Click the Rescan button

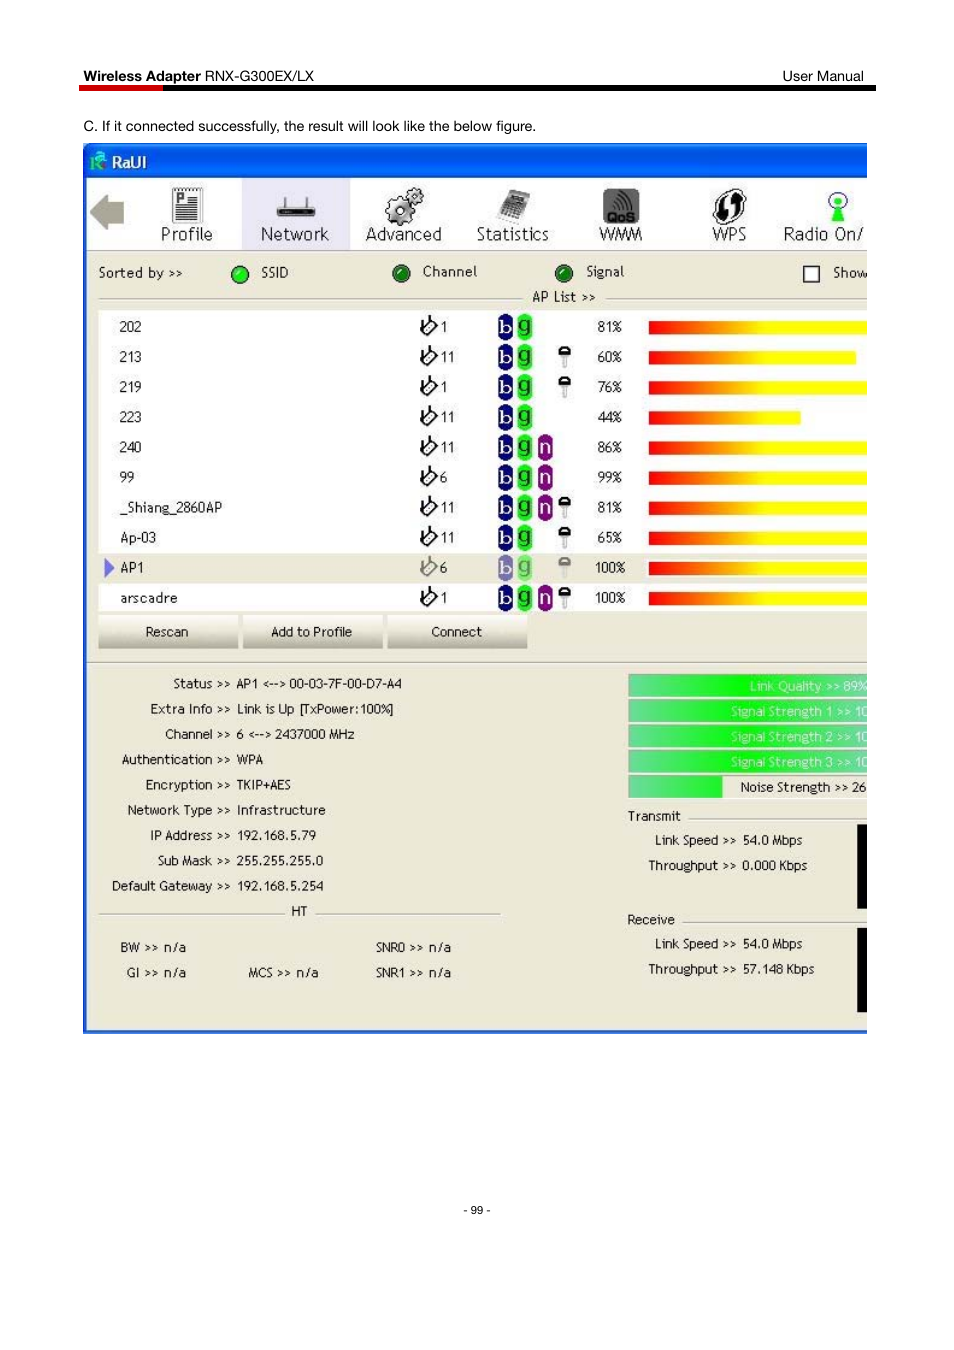[x=168, y=632]
